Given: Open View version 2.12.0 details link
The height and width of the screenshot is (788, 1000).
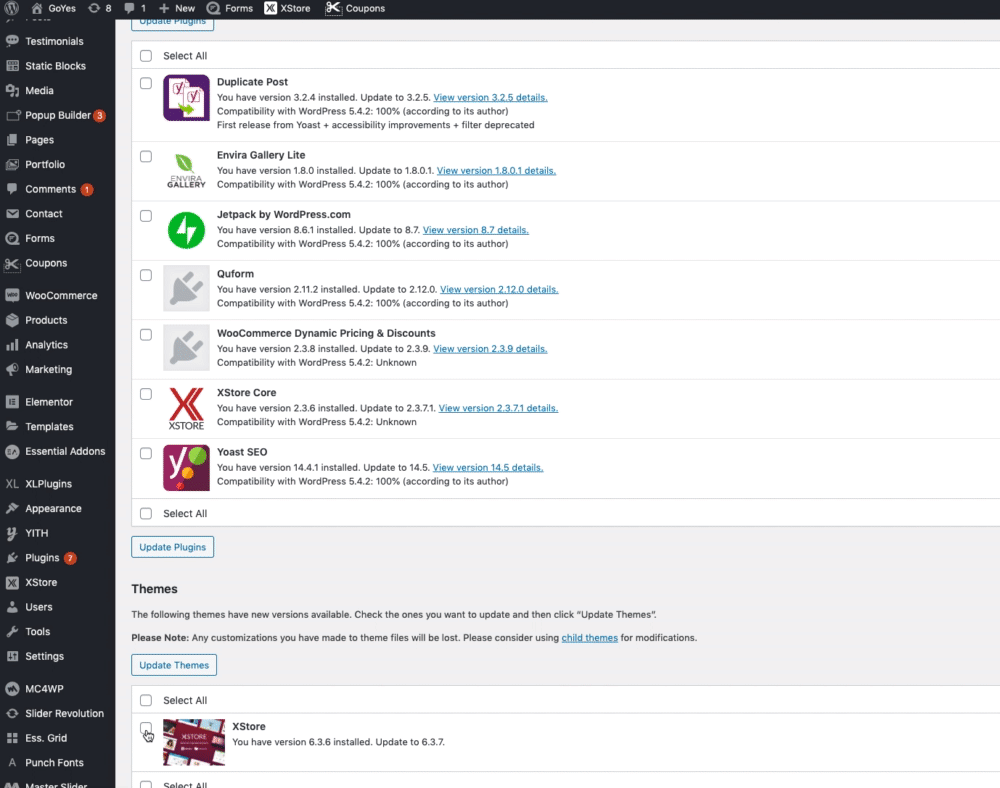Looking at the screenshot, I should pos(499,289).
